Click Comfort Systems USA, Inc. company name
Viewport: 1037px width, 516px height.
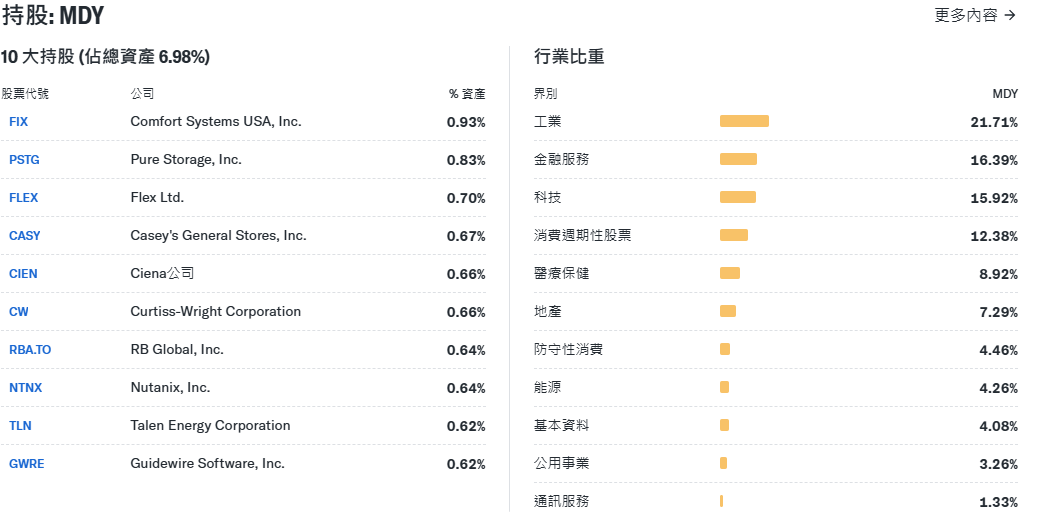[x=215, y=121]
